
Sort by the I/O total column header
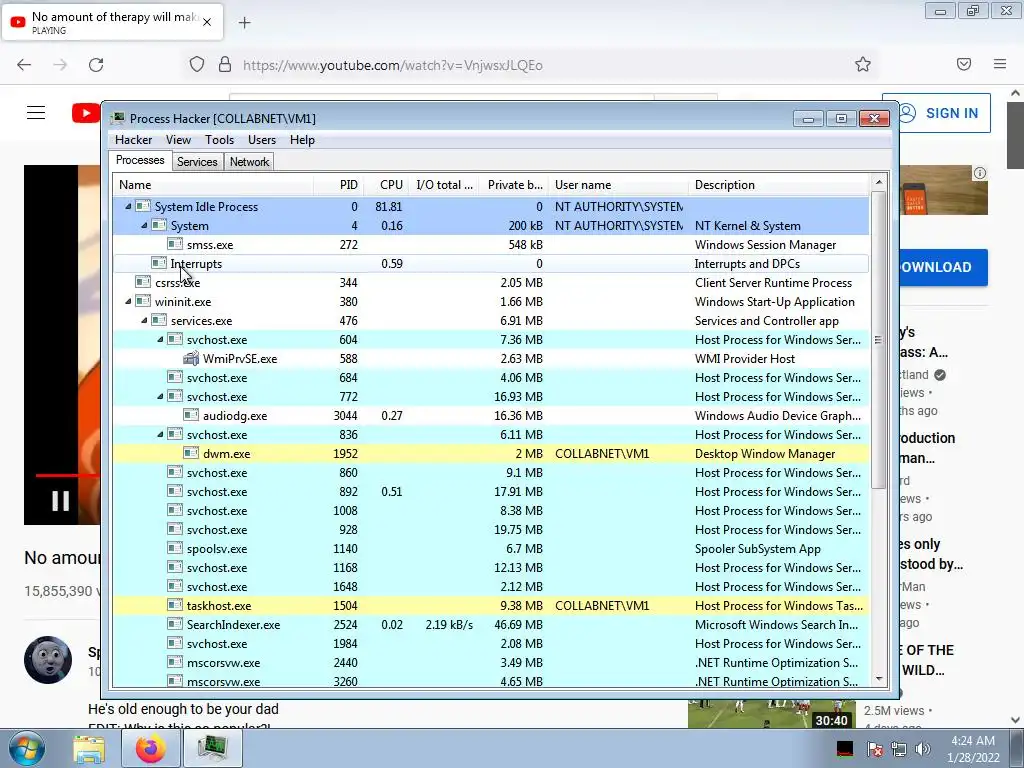443,185
